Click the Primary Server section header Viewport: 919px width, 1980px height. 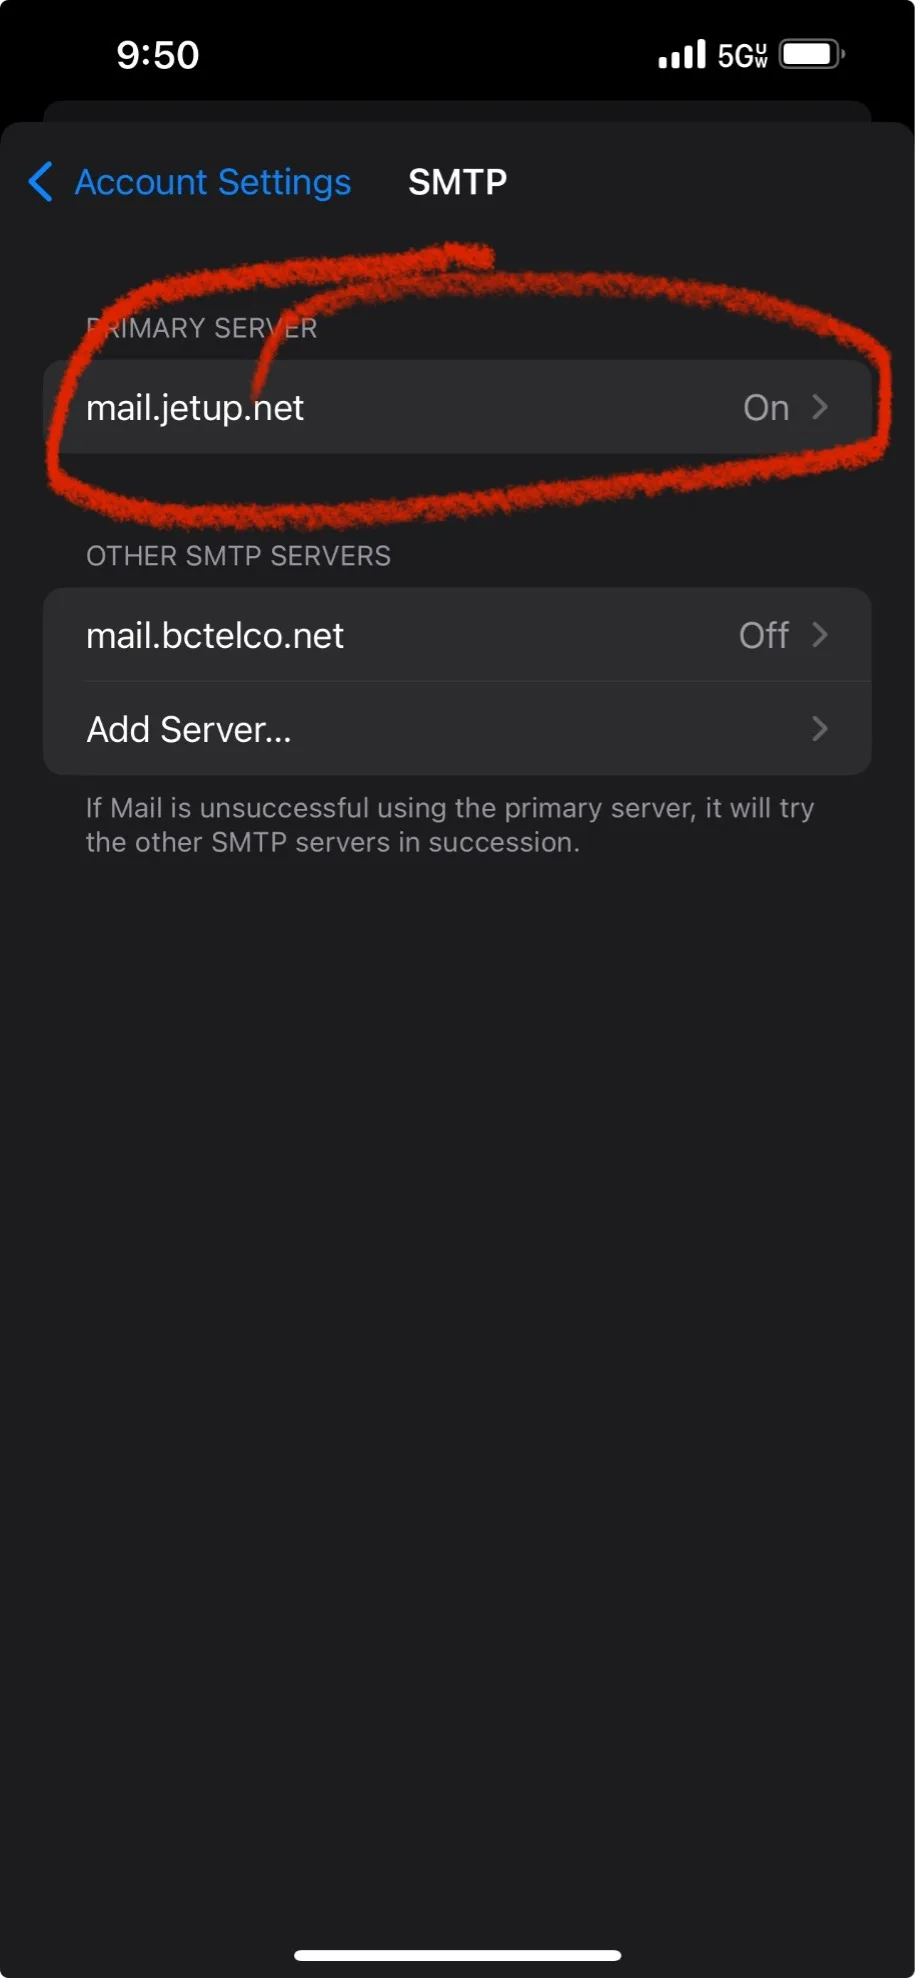pos(202,328)
